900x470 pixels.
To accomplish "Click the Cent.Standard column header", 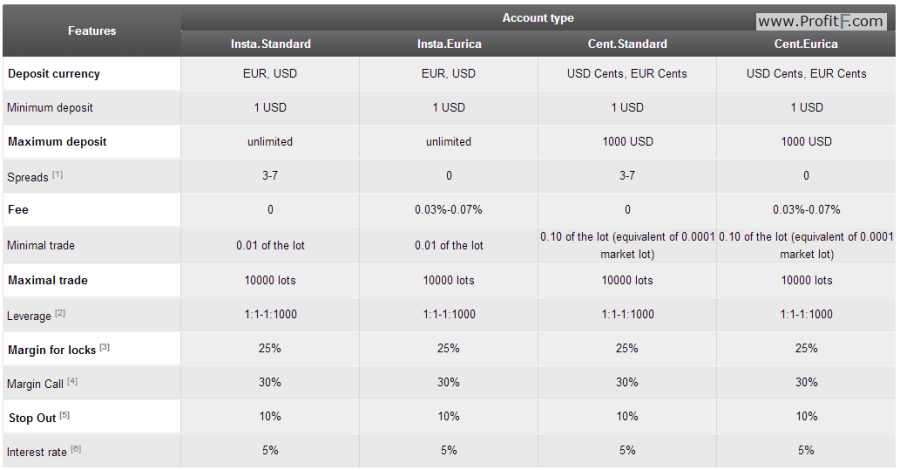I will point(627,44).
